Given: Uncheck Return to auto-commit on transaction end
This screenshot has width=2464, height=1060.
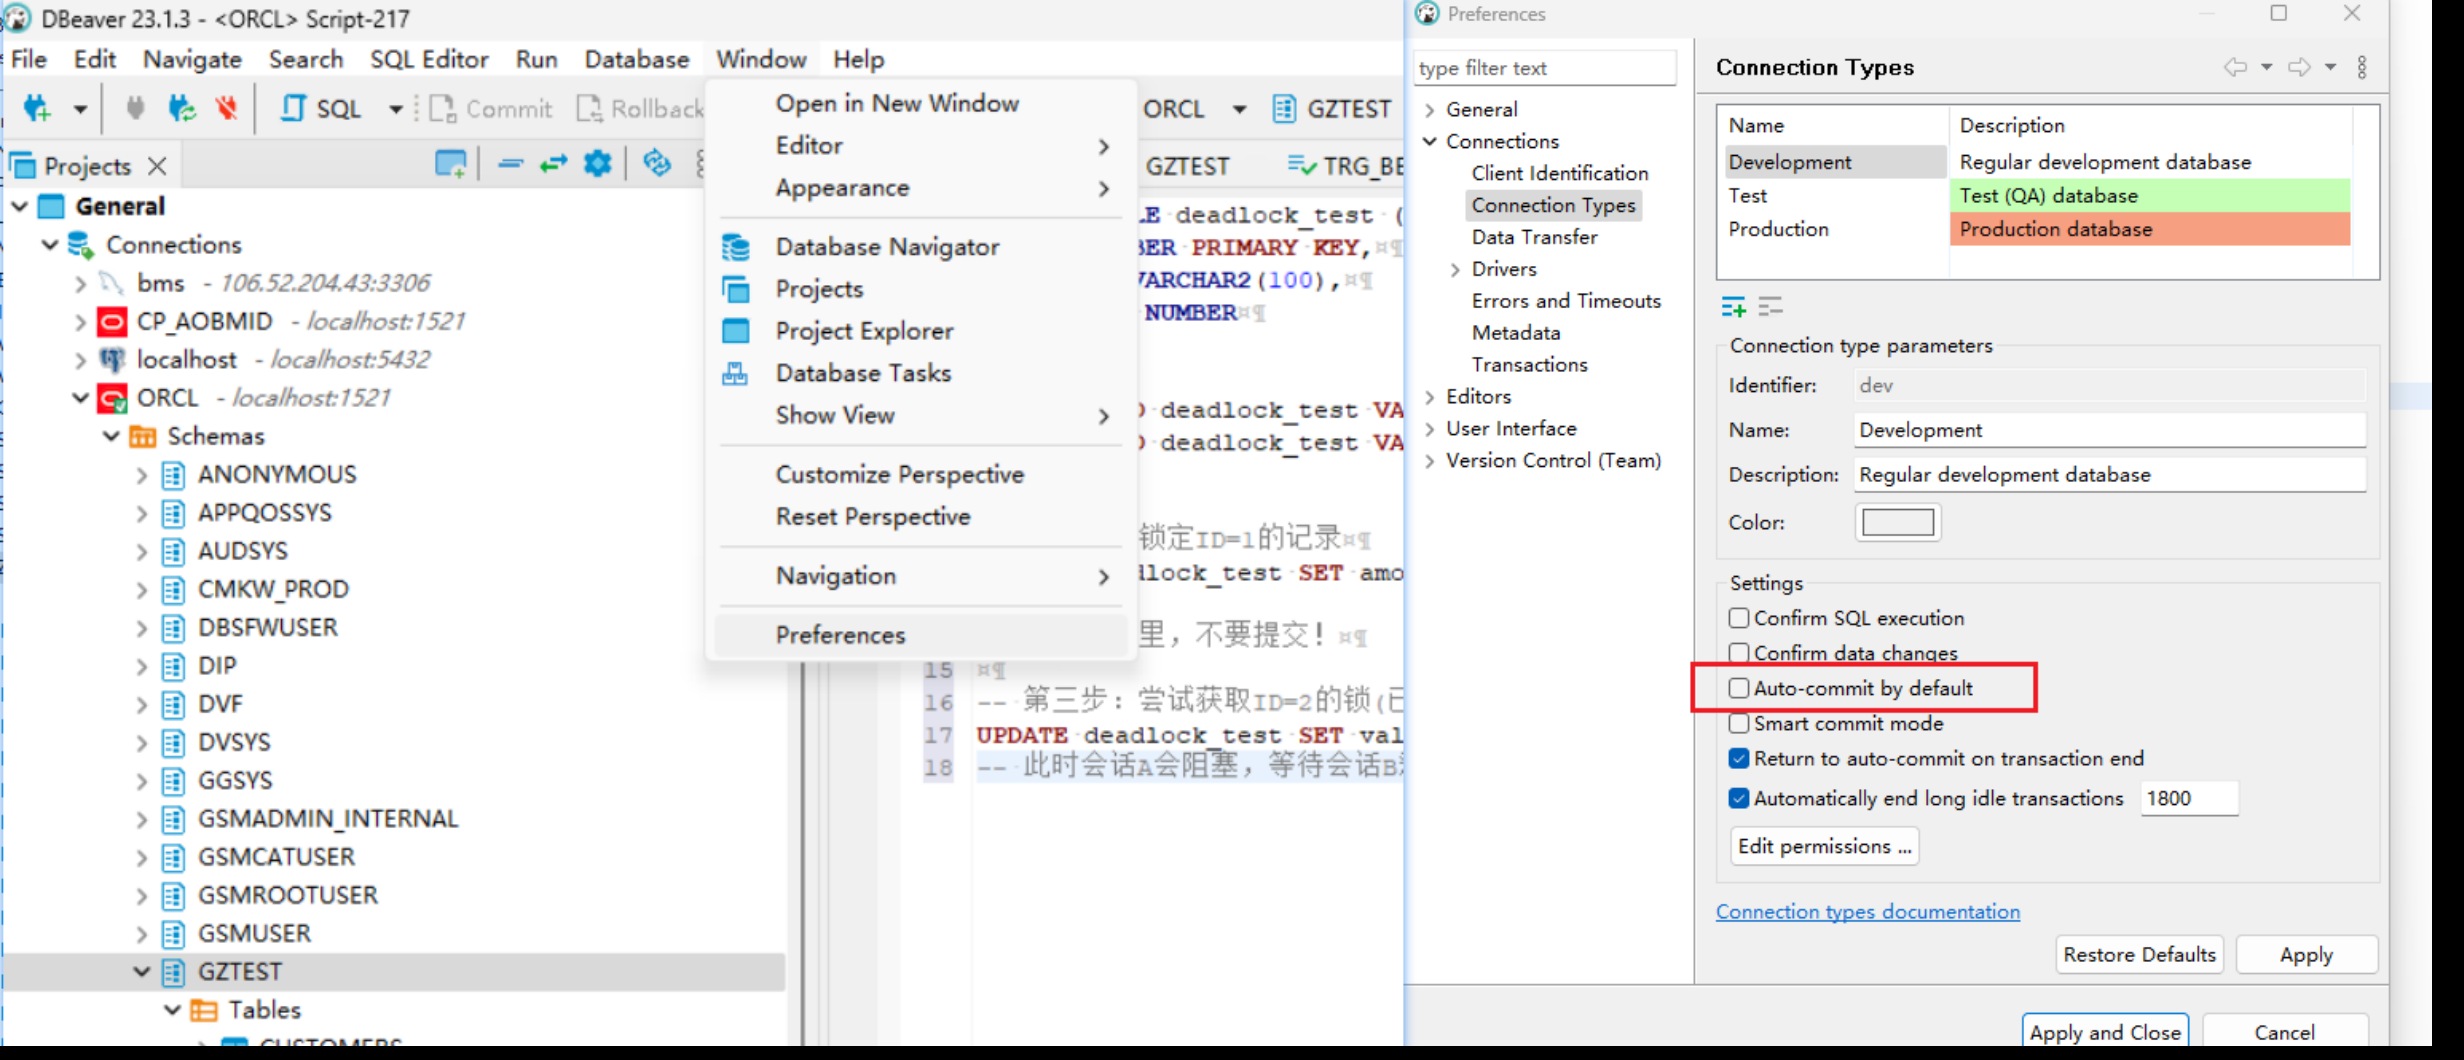Looking at the screenshot, I should click(x=1739, y=758).
